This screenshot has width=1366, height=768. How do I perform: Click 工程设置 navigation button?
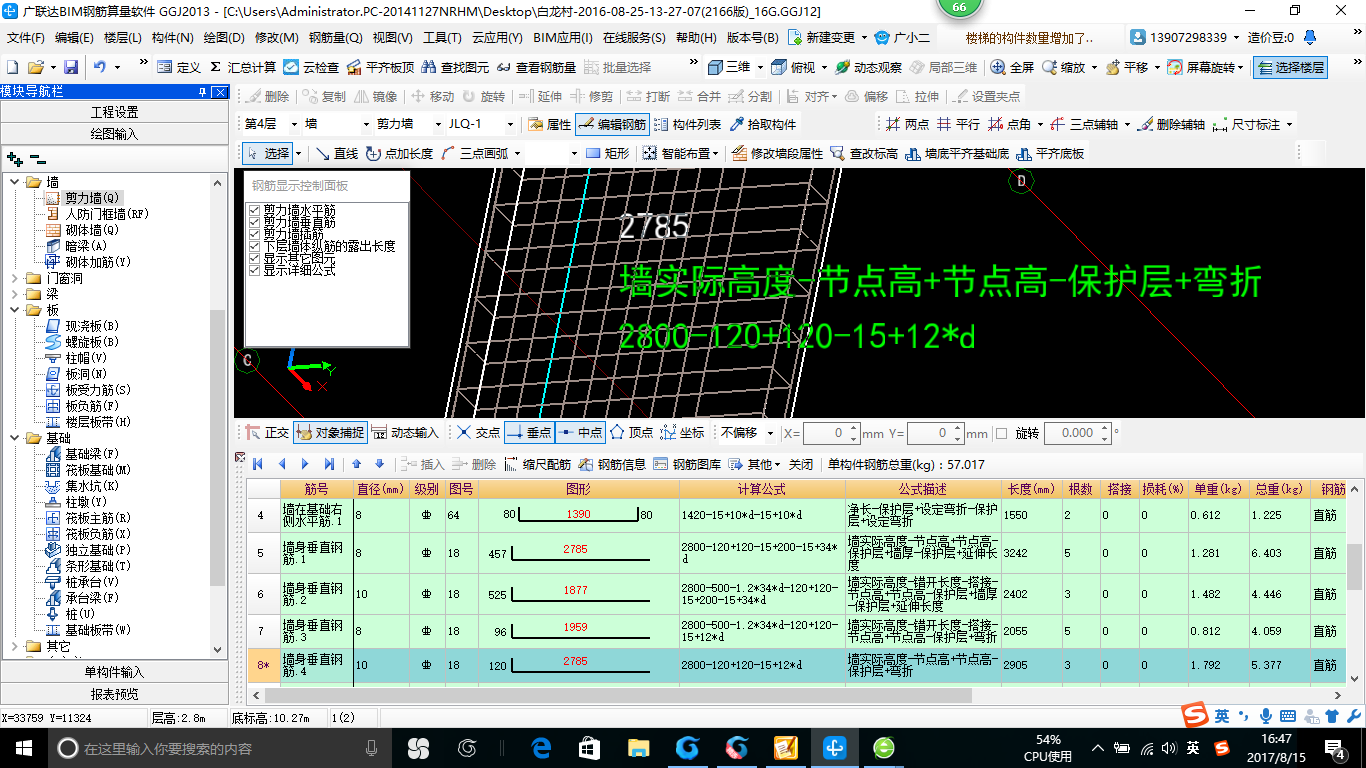point(115,112)
